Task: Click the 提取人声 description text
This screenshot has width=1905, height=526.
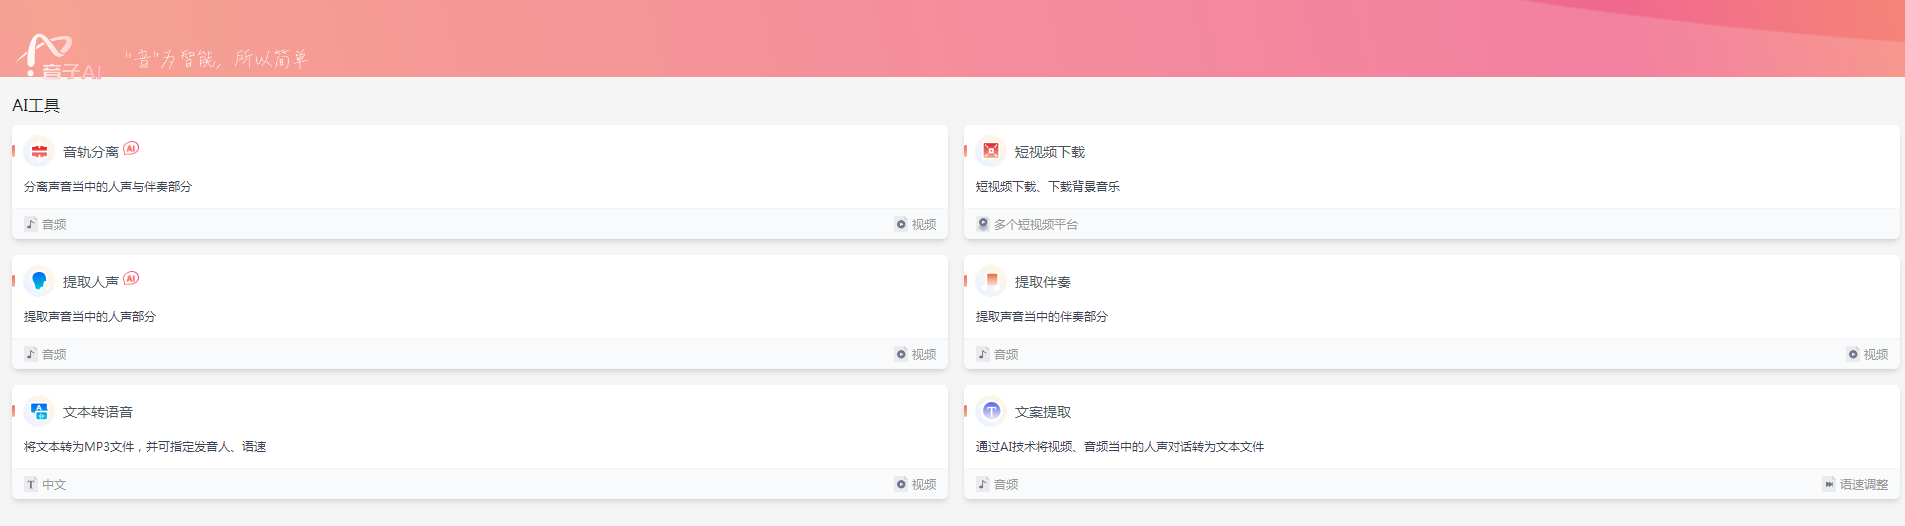Action: pos(90,316)
